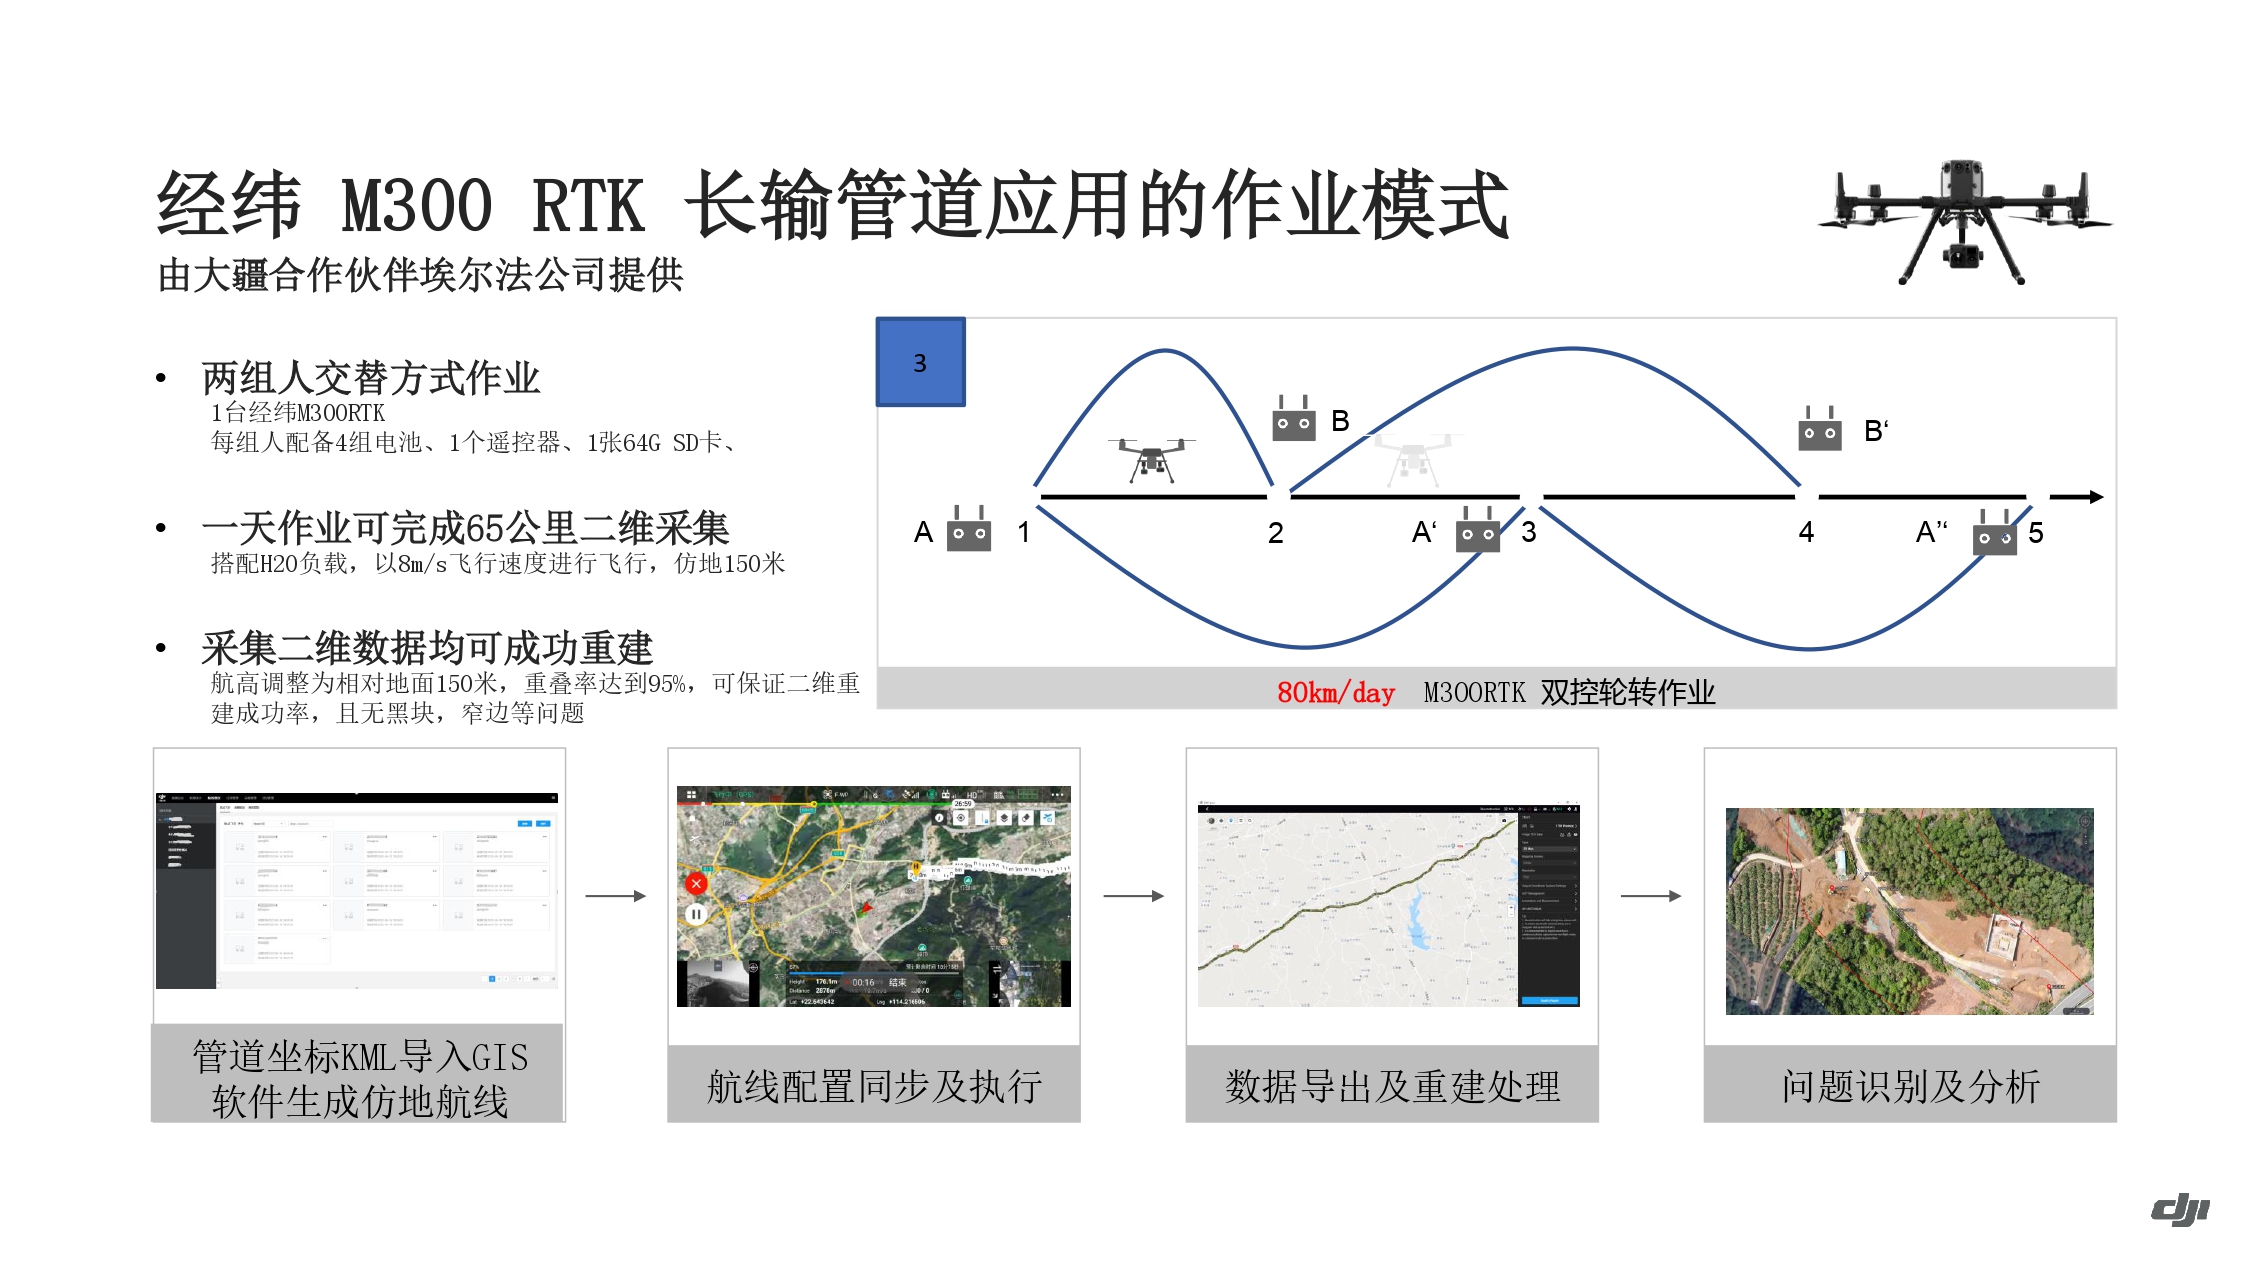Open the GIS software screenshot thumbnail
The width and height of the screenshot is (2268, 1276).
click(358, 891)
